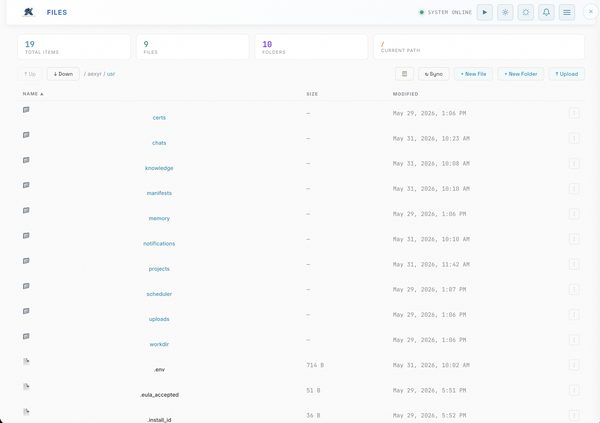The image size is (600, 423).
Task: Open actions menu for the notifications row
Action: (x=574, y=239)
